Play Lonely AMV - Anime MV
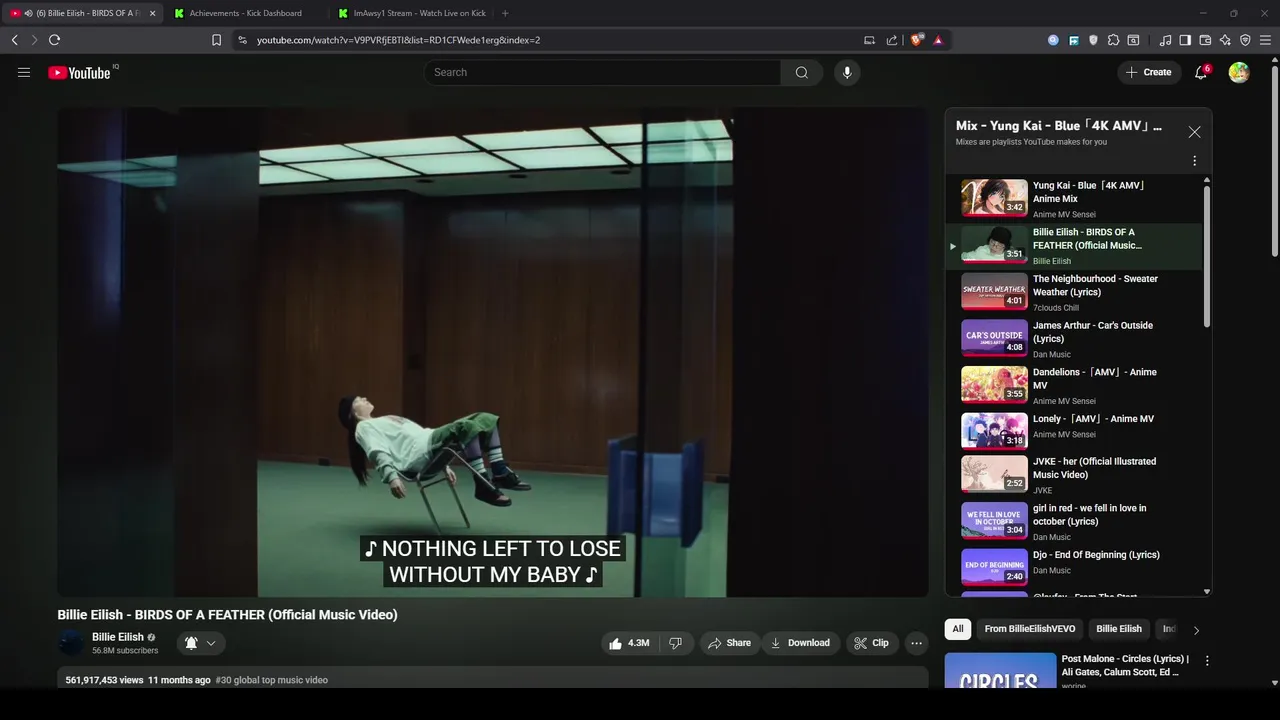Image resolution: width=1280 pixels, height=720 pixels. [1076, 431]
